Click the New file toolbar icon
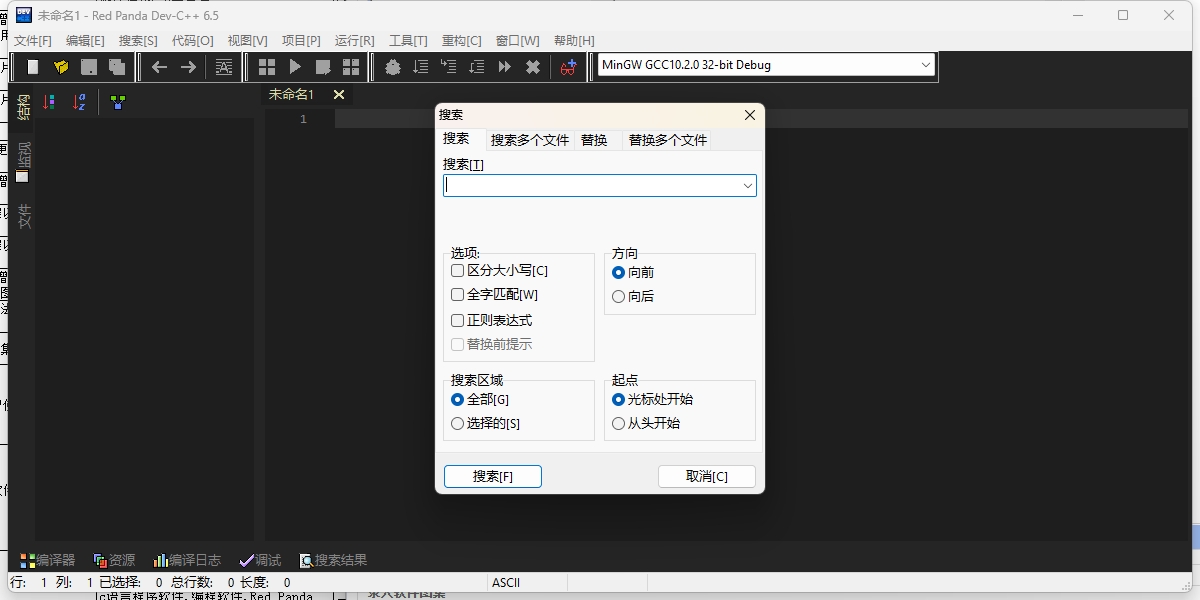 33,67
